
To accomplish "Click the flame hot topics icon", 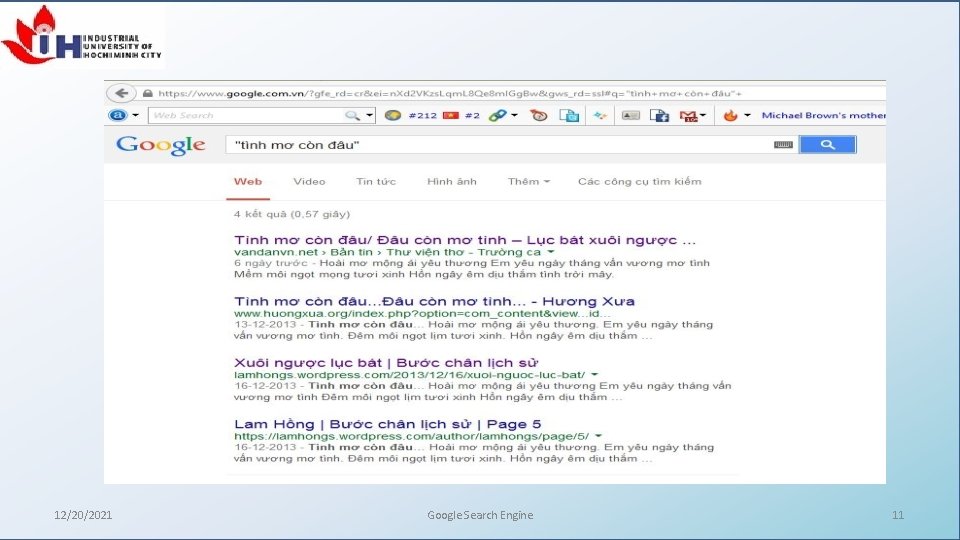I will point(730,115).
